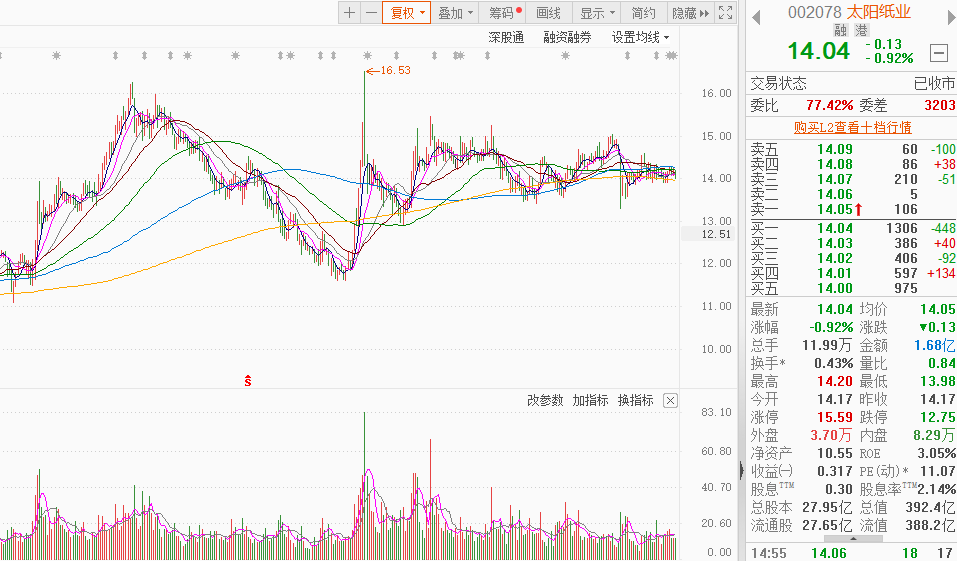Click 换指标 to switch indicator
The width and height of the screenshot is (957, 561).
(635, 400)
